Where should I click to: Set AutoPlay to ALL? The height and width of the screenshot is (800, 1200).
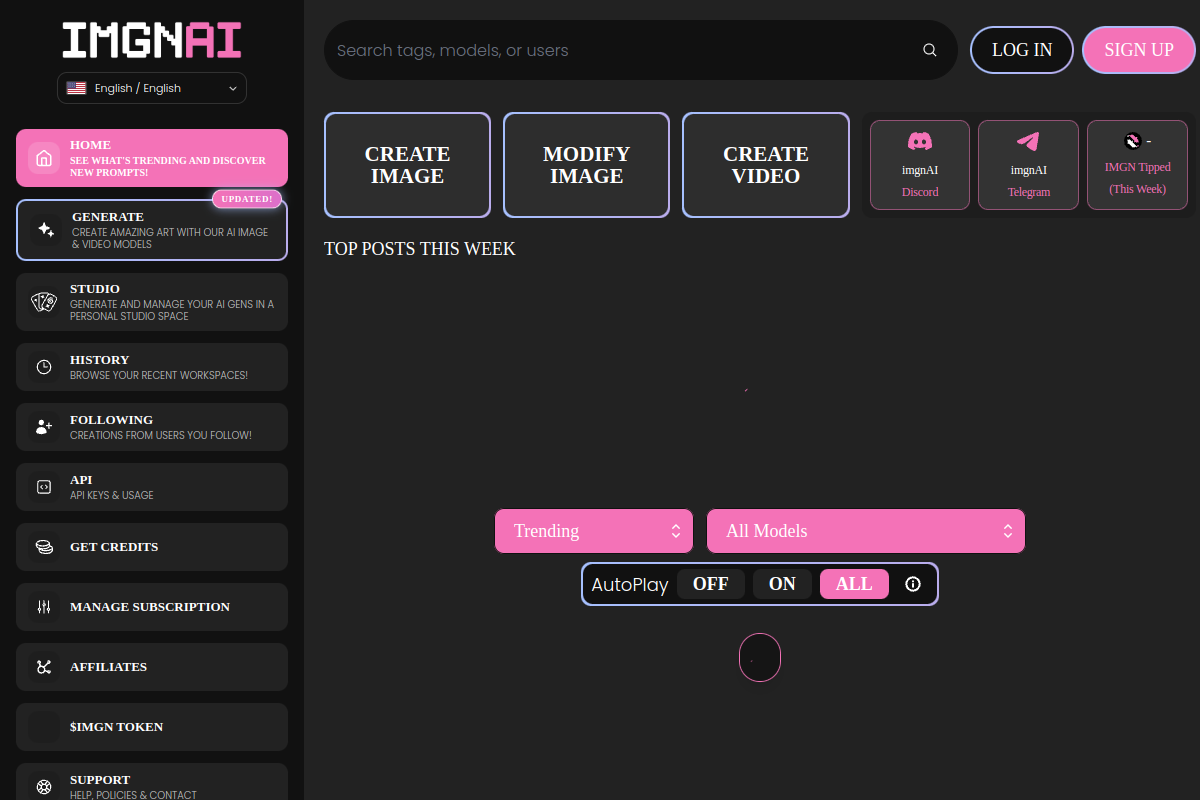854,584
